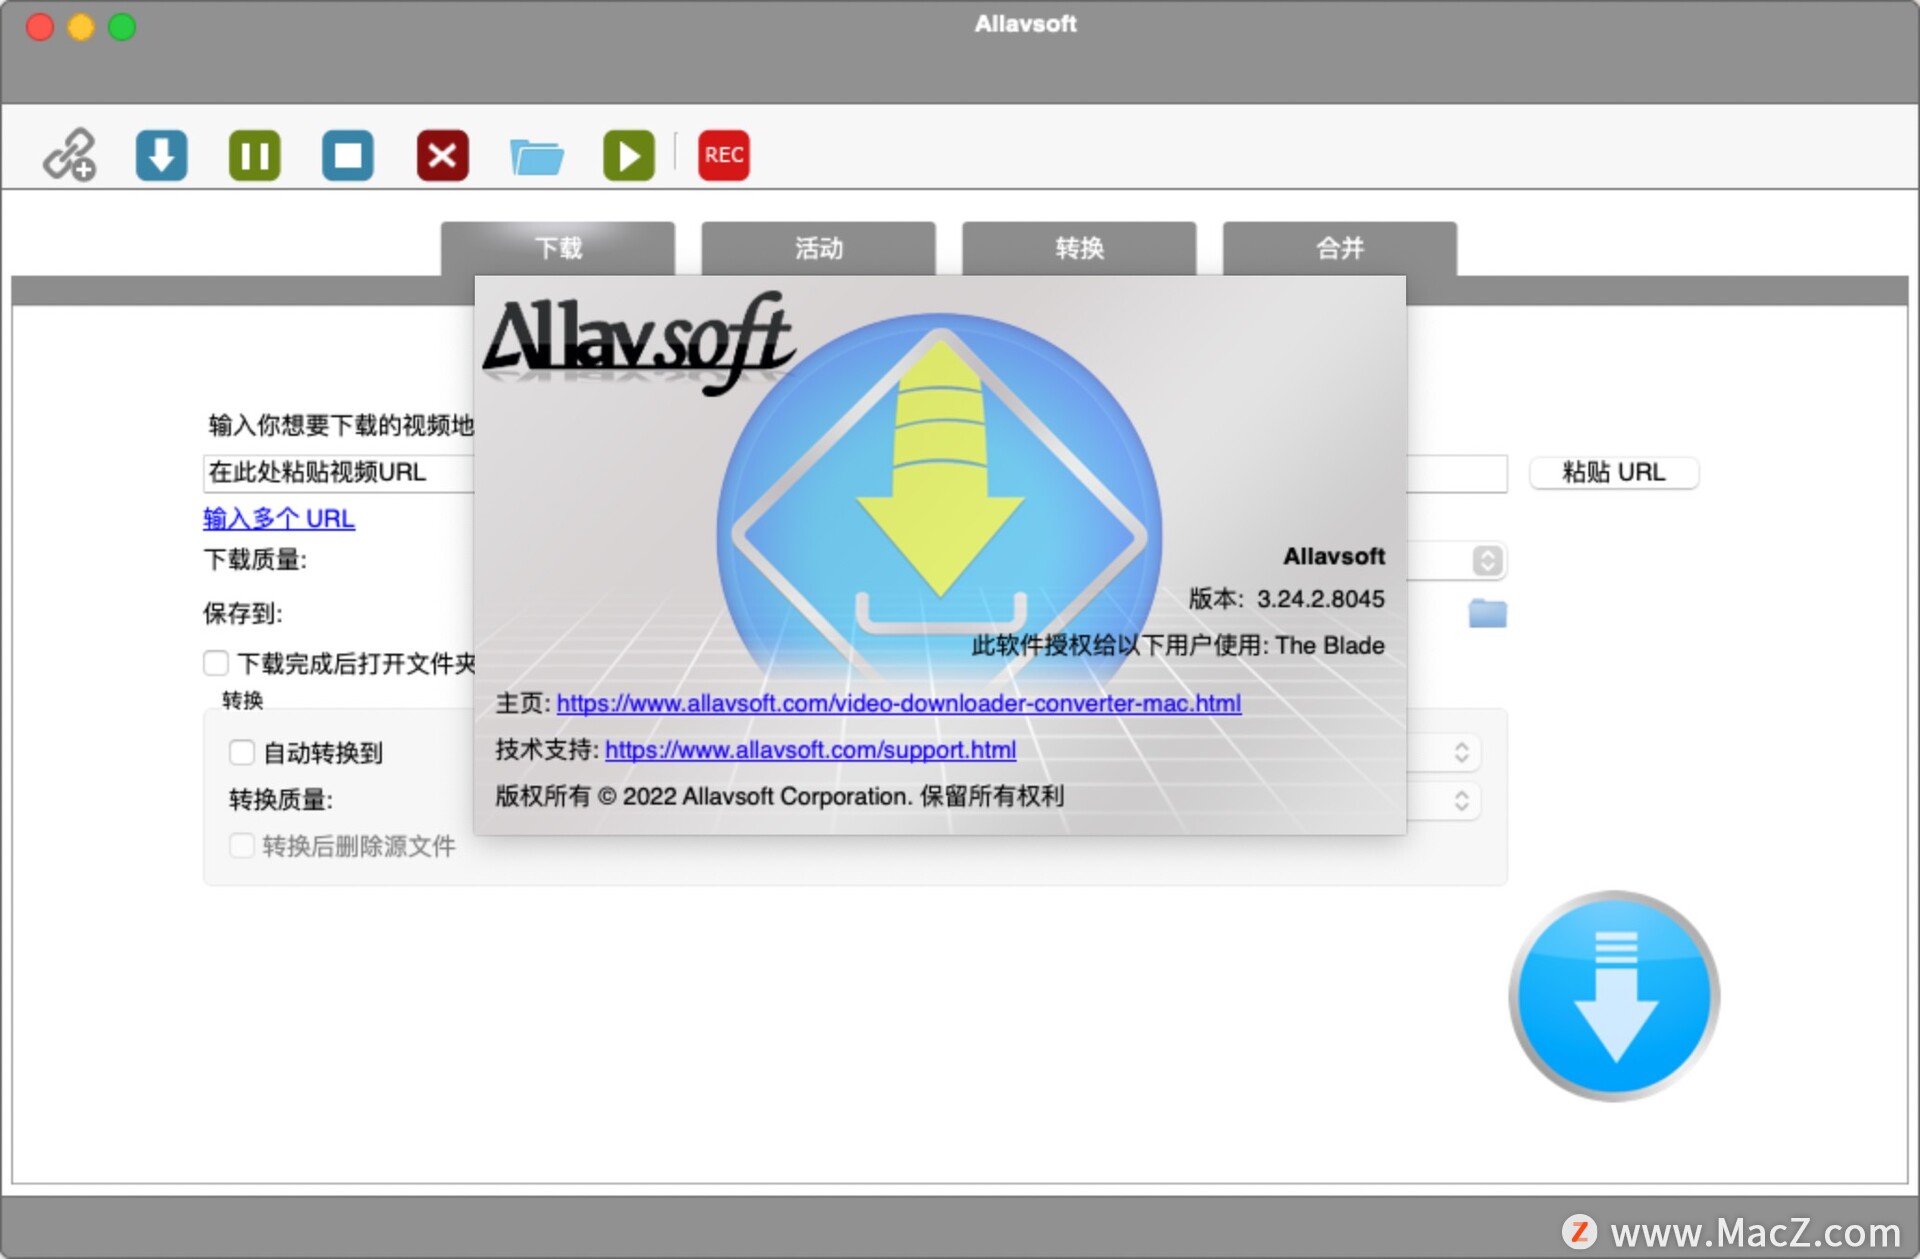Delete task with red X icon
This screenshot has height=1259, width=1920.
click(443, 155)
